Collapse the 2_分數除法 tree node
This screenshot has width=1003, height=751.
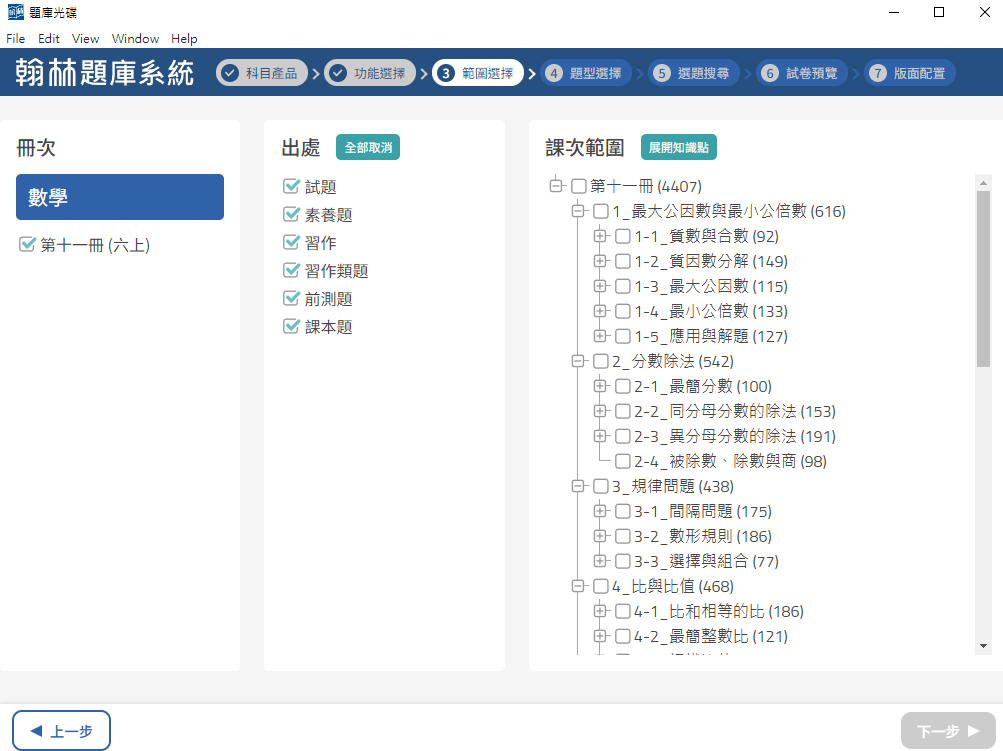[x=577, y=361]
